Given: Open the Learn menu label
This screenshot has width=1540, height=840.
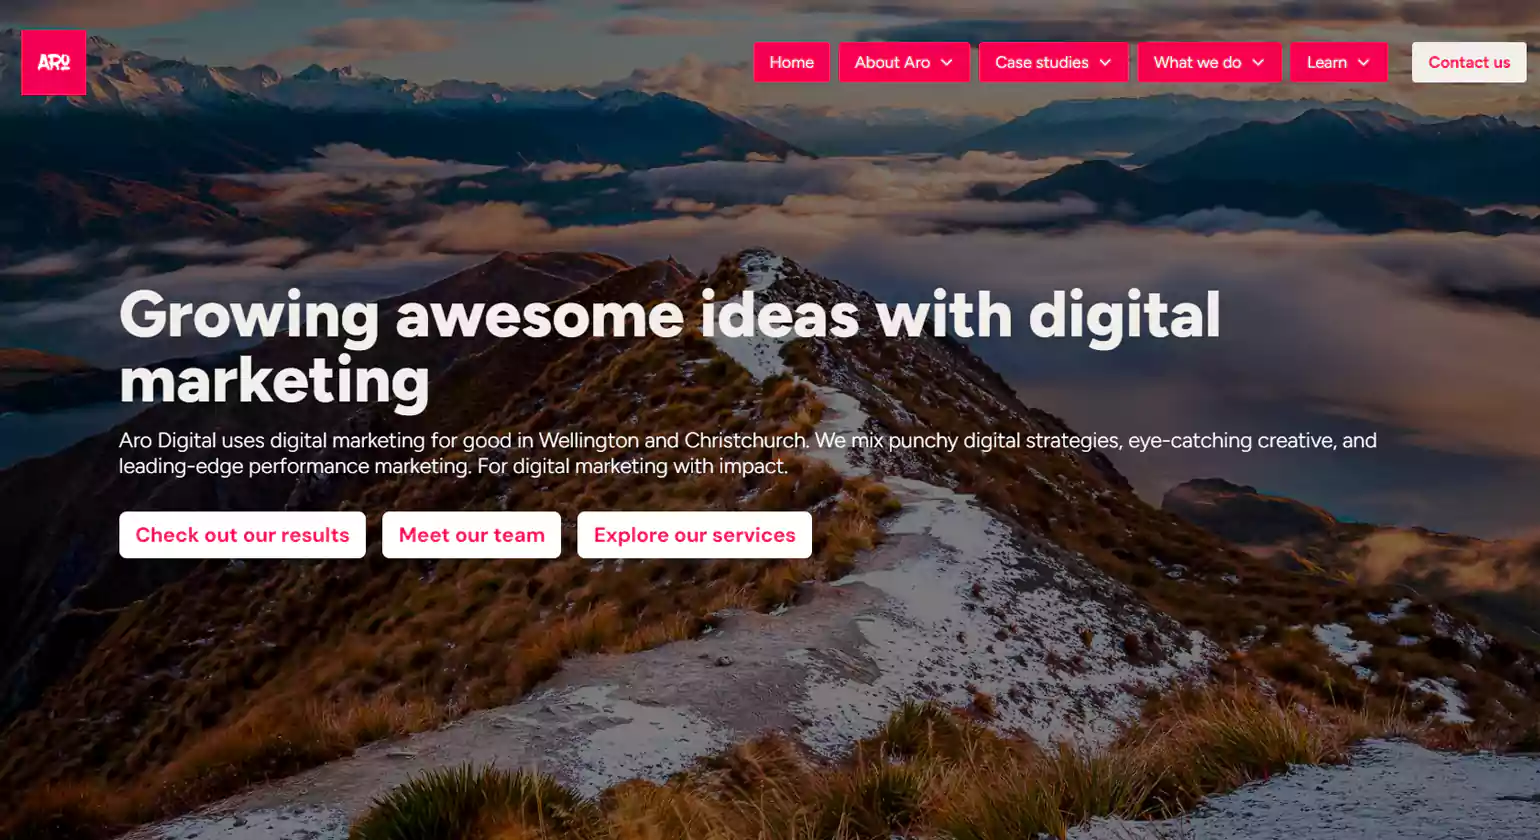Looking at the screenshot, I should pyautogui.click(x=1326, y=62).
